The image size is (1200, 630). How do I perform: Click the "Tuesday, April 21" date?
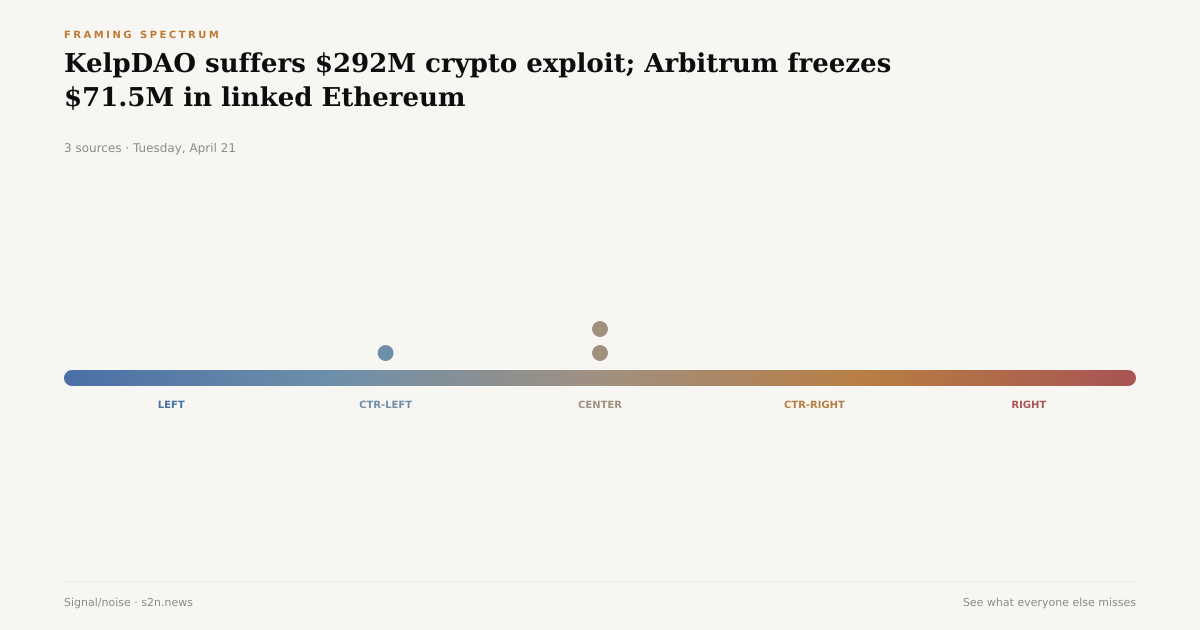[x=184, y=148]
